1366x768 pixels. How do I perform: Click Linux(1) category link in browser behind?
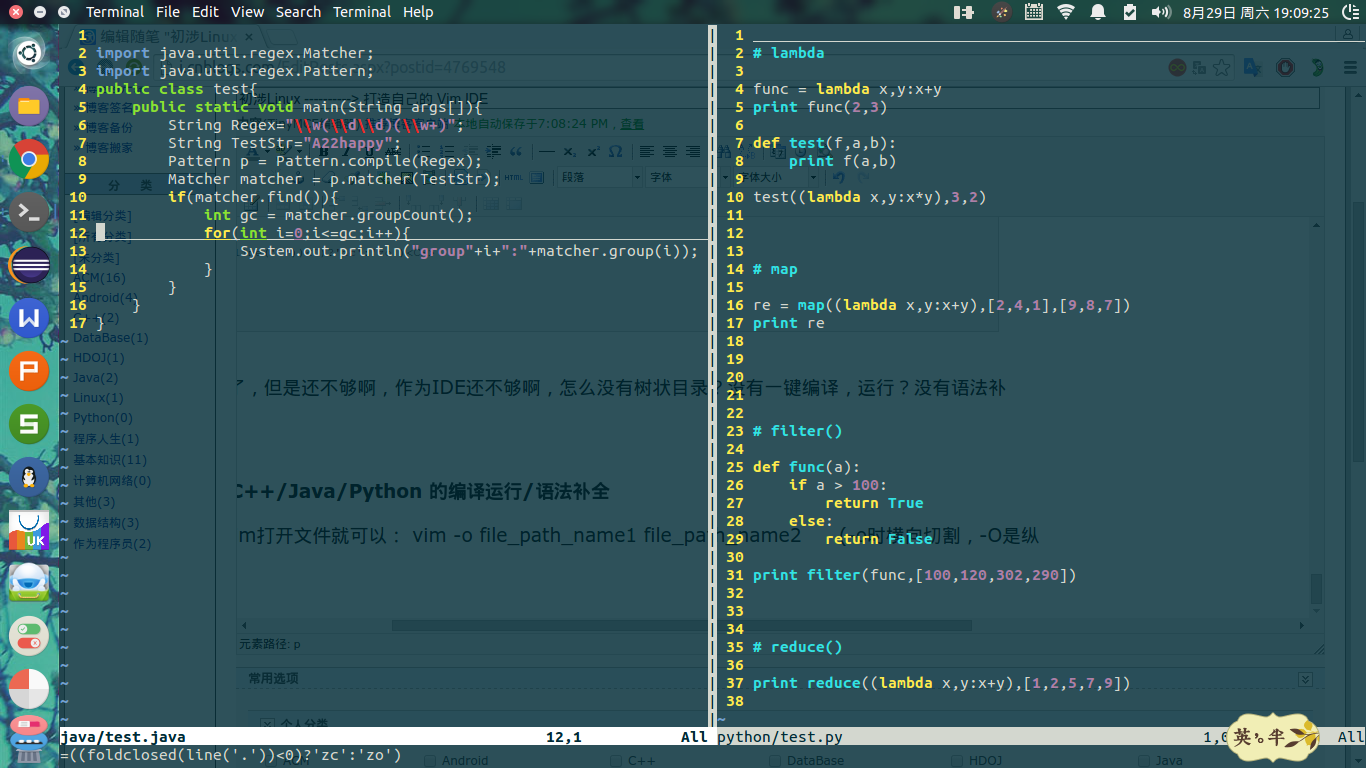pyautogui.click(x=98, y=398)
